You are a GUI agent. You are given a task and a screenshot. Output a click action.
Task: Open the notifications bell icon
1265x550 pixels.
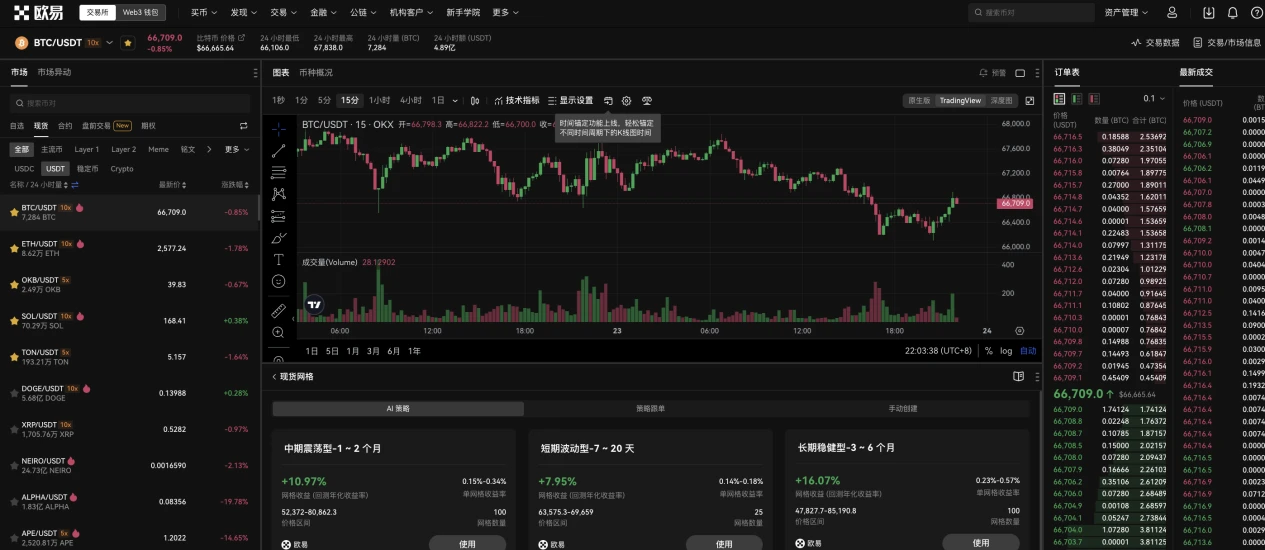pos(1232,13)
